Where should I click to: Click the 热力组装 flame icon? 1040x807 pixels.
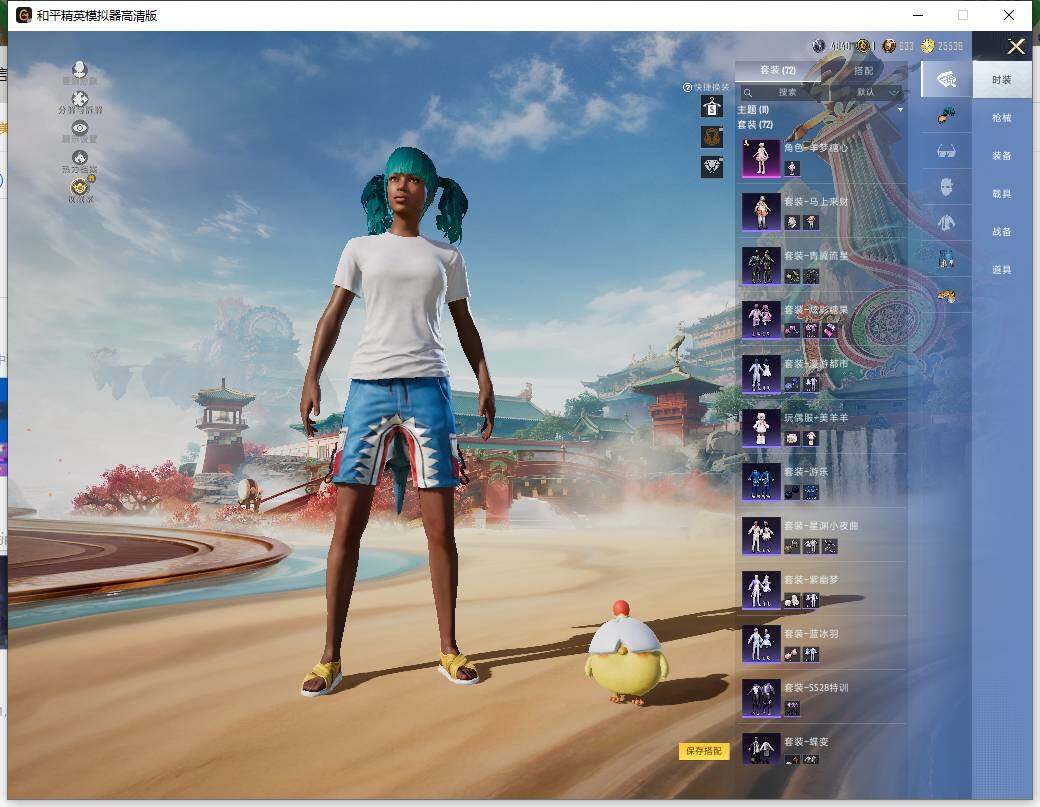[80, 158]
